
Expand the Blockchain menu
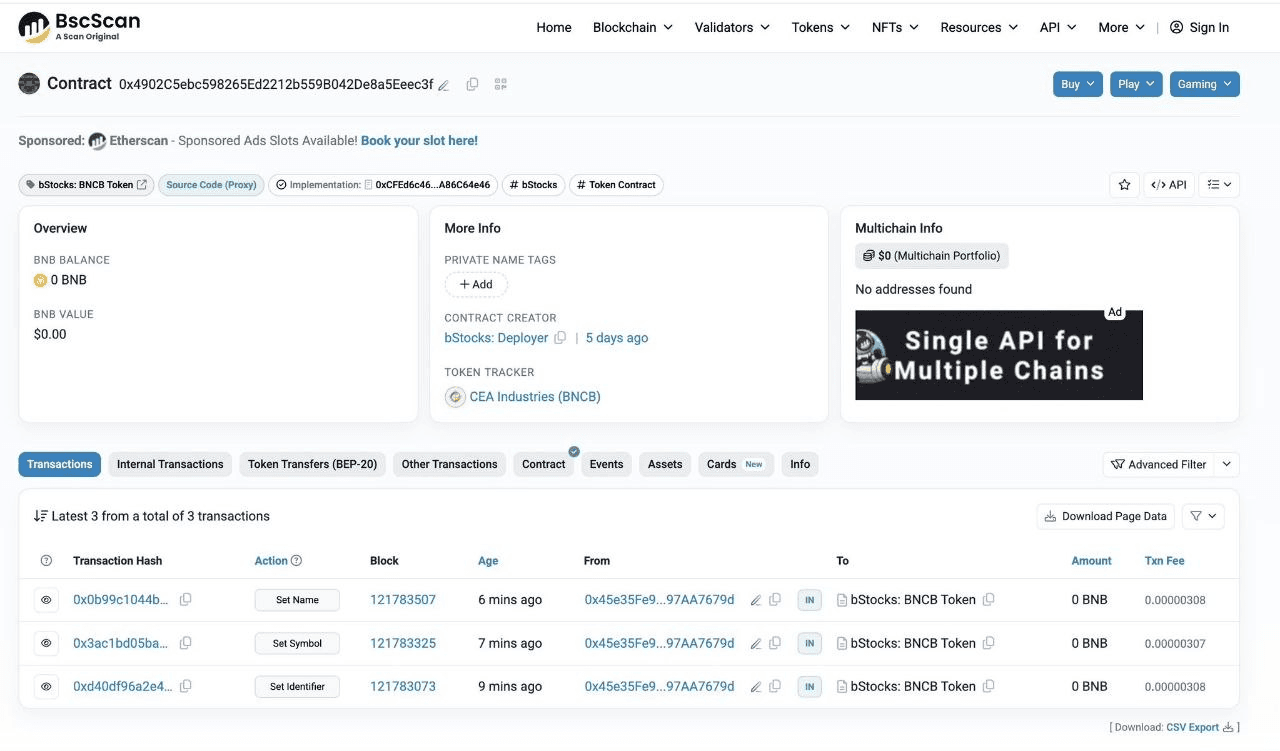point(633,27)
